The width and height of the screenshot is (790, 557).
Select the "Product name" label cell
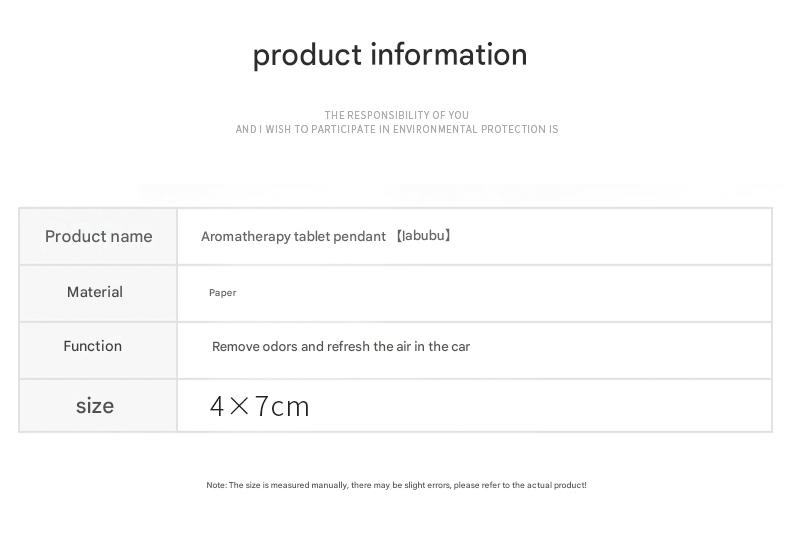click(98, 236)
